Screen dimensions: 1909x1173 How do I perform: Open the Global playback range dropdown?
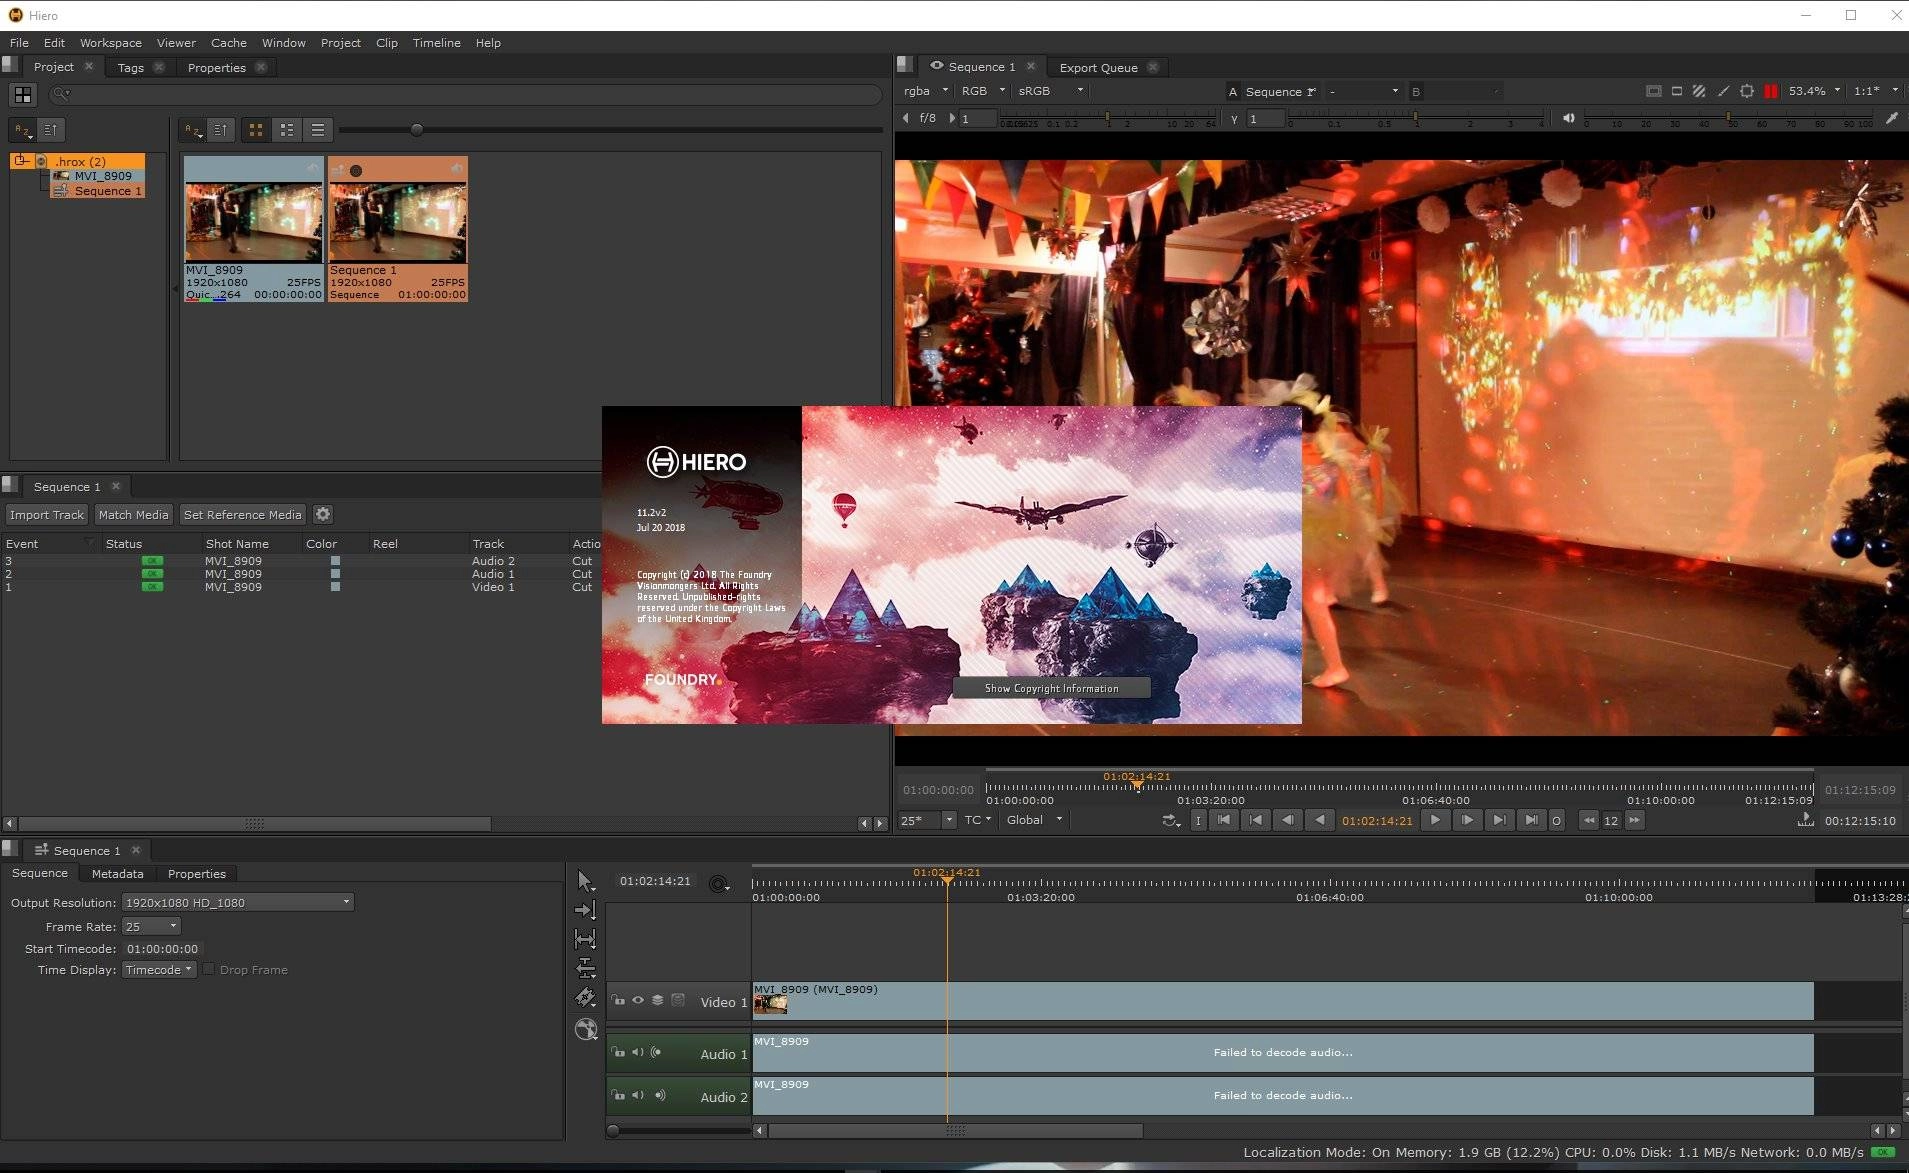point(1035,820)
